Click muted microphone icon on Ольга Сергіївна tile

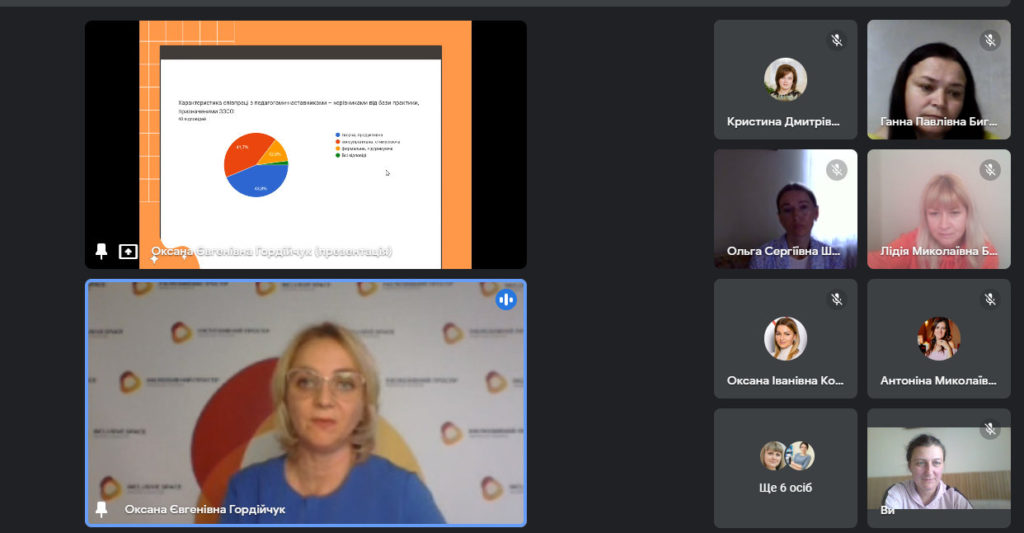[837, 170]
